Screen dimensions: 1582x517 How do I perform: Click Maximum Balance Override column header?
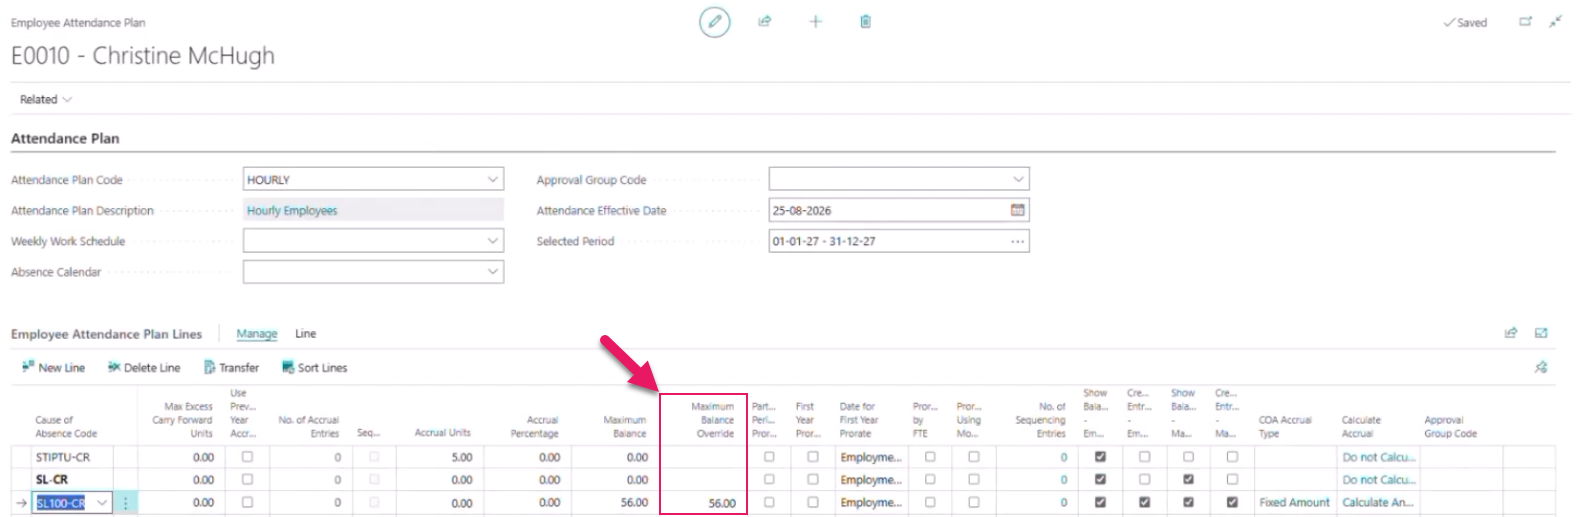click(714, 420)
